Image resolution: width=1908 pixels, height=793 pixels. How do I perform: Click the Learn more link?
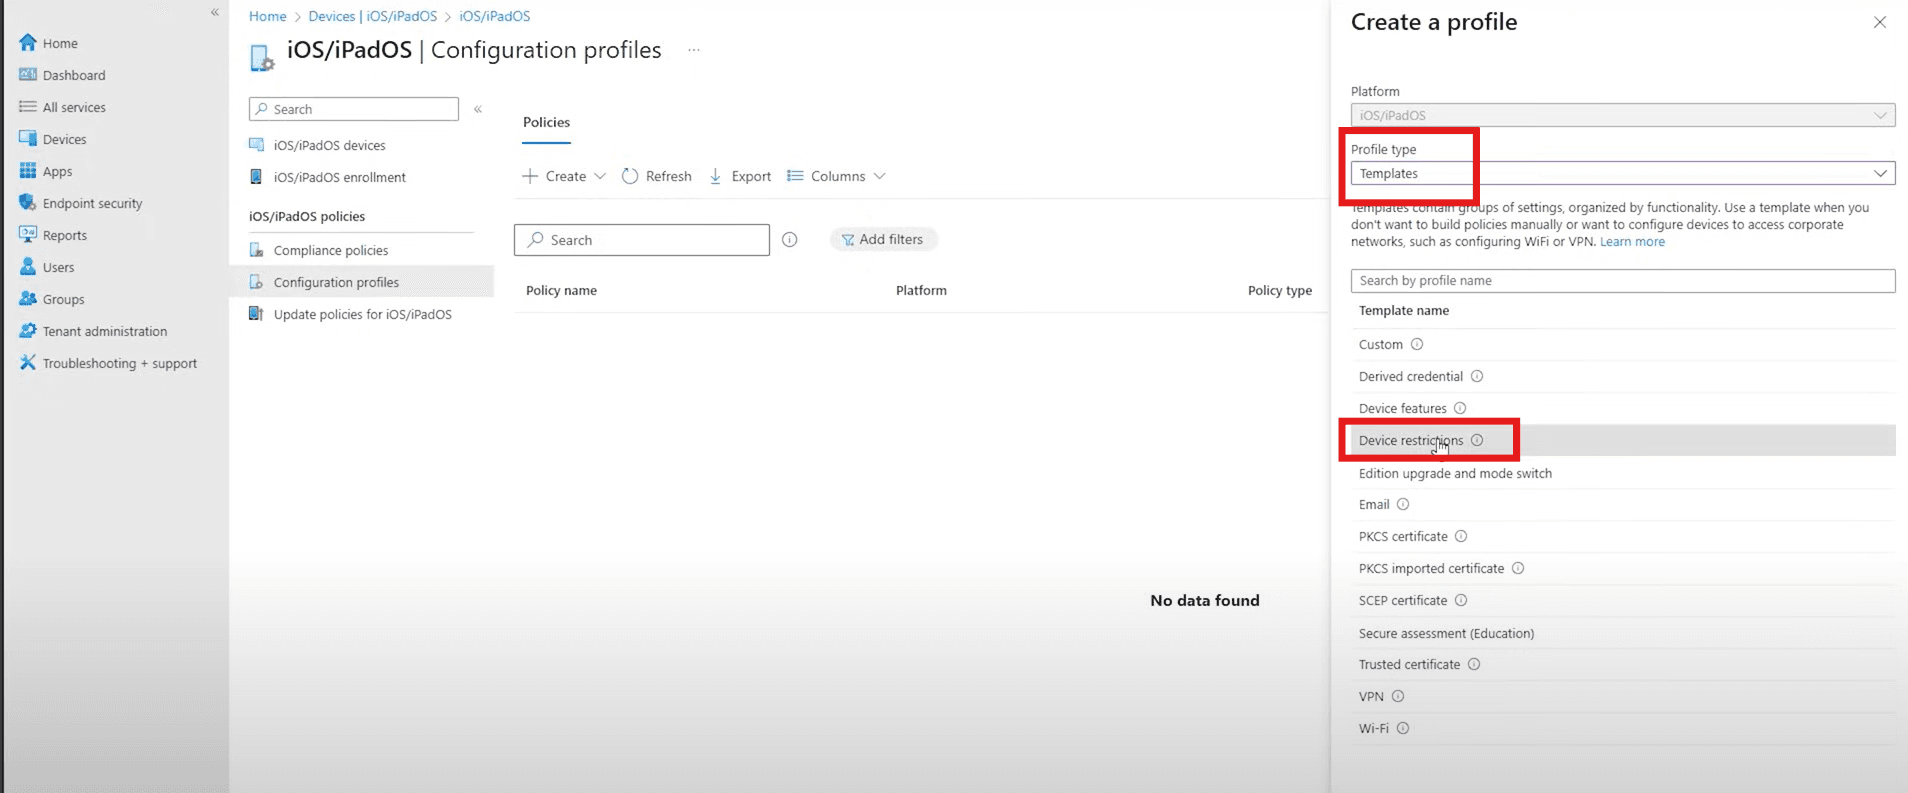1632,242
